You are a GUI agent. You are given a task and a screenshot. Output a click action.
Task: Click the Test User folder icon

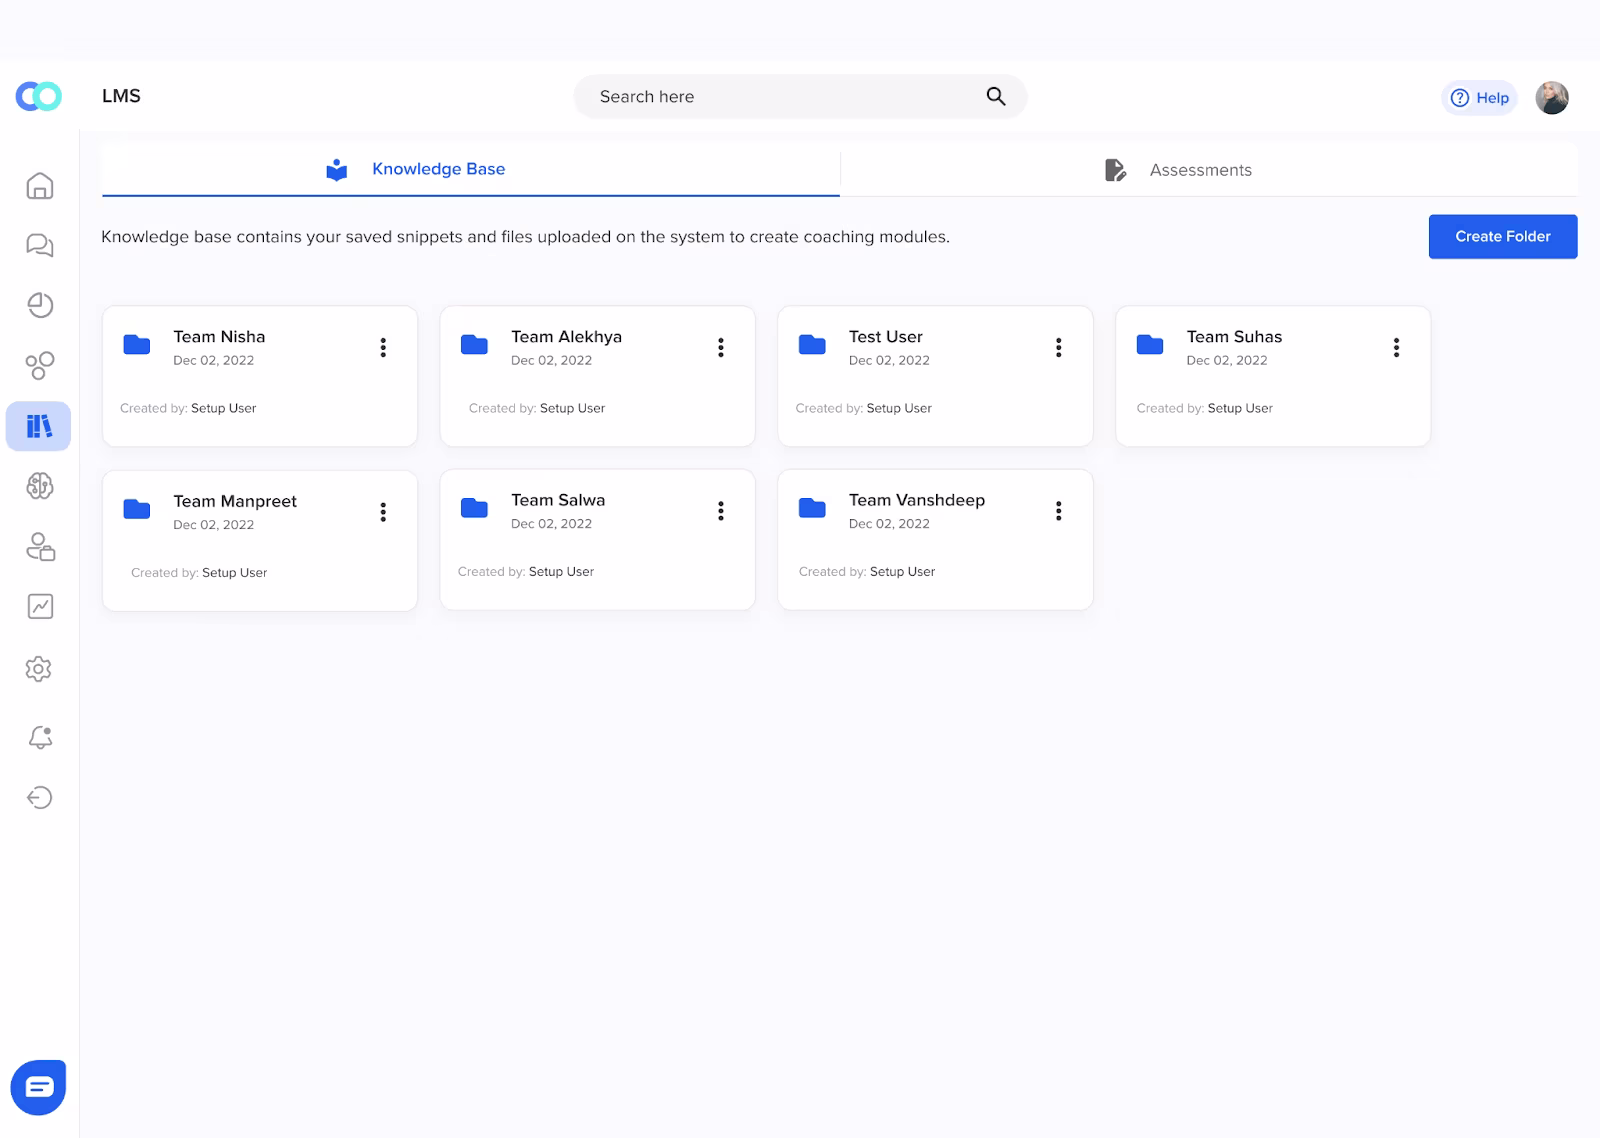coord(812,345)
